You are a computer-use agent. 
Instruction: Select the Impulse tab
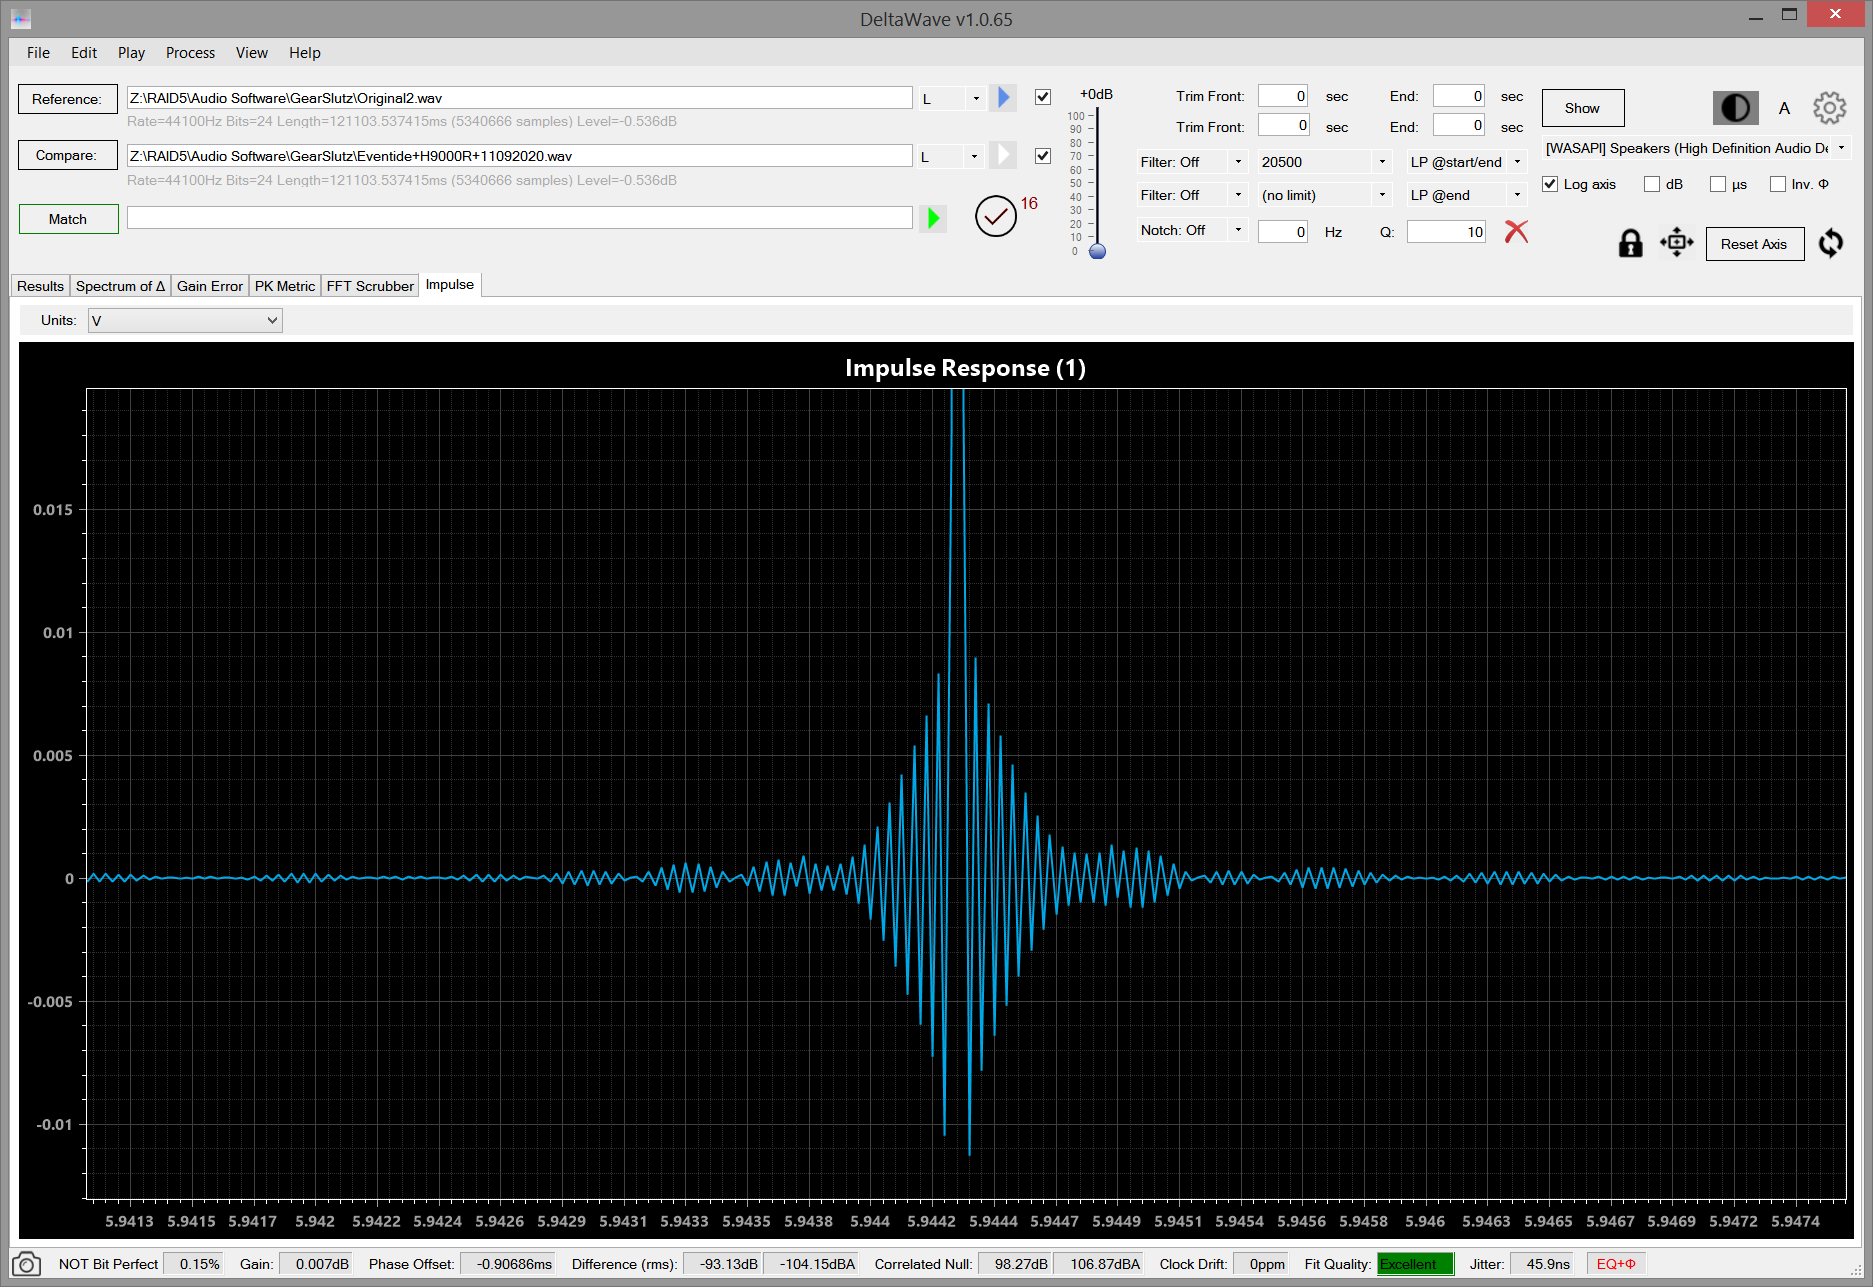[x=450, y=285]
